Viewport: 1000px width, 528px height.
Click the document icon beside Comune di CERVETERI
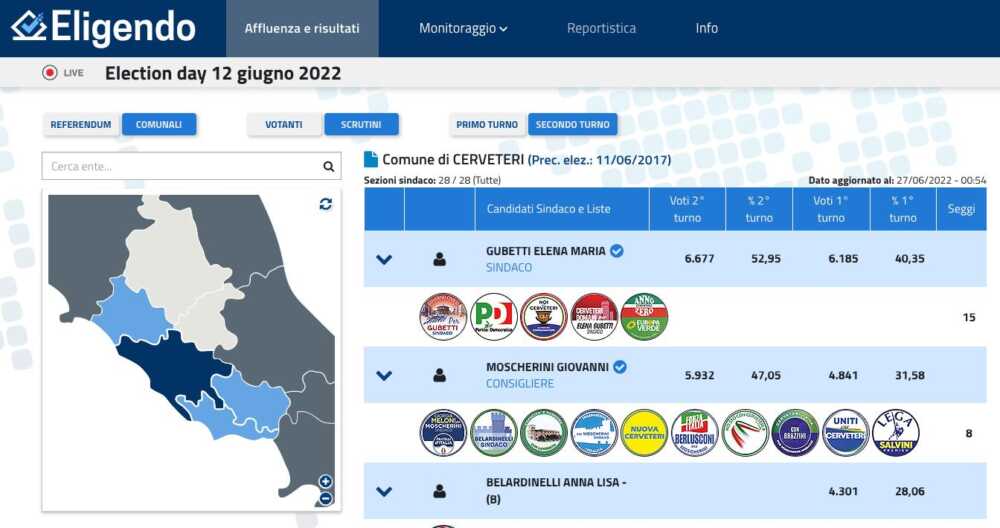(x=371, y=159)
